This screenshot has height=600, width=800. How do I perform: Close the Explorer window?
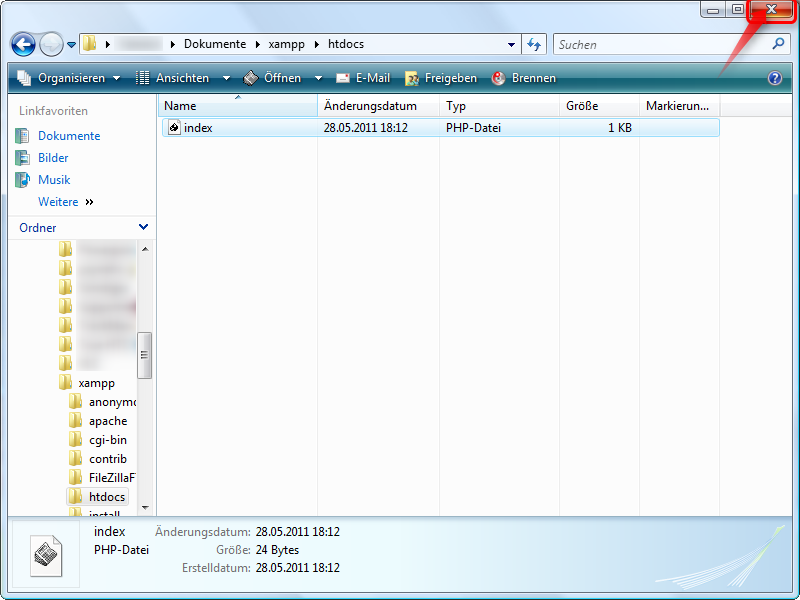pyautogui.click(x=771, y=10)
